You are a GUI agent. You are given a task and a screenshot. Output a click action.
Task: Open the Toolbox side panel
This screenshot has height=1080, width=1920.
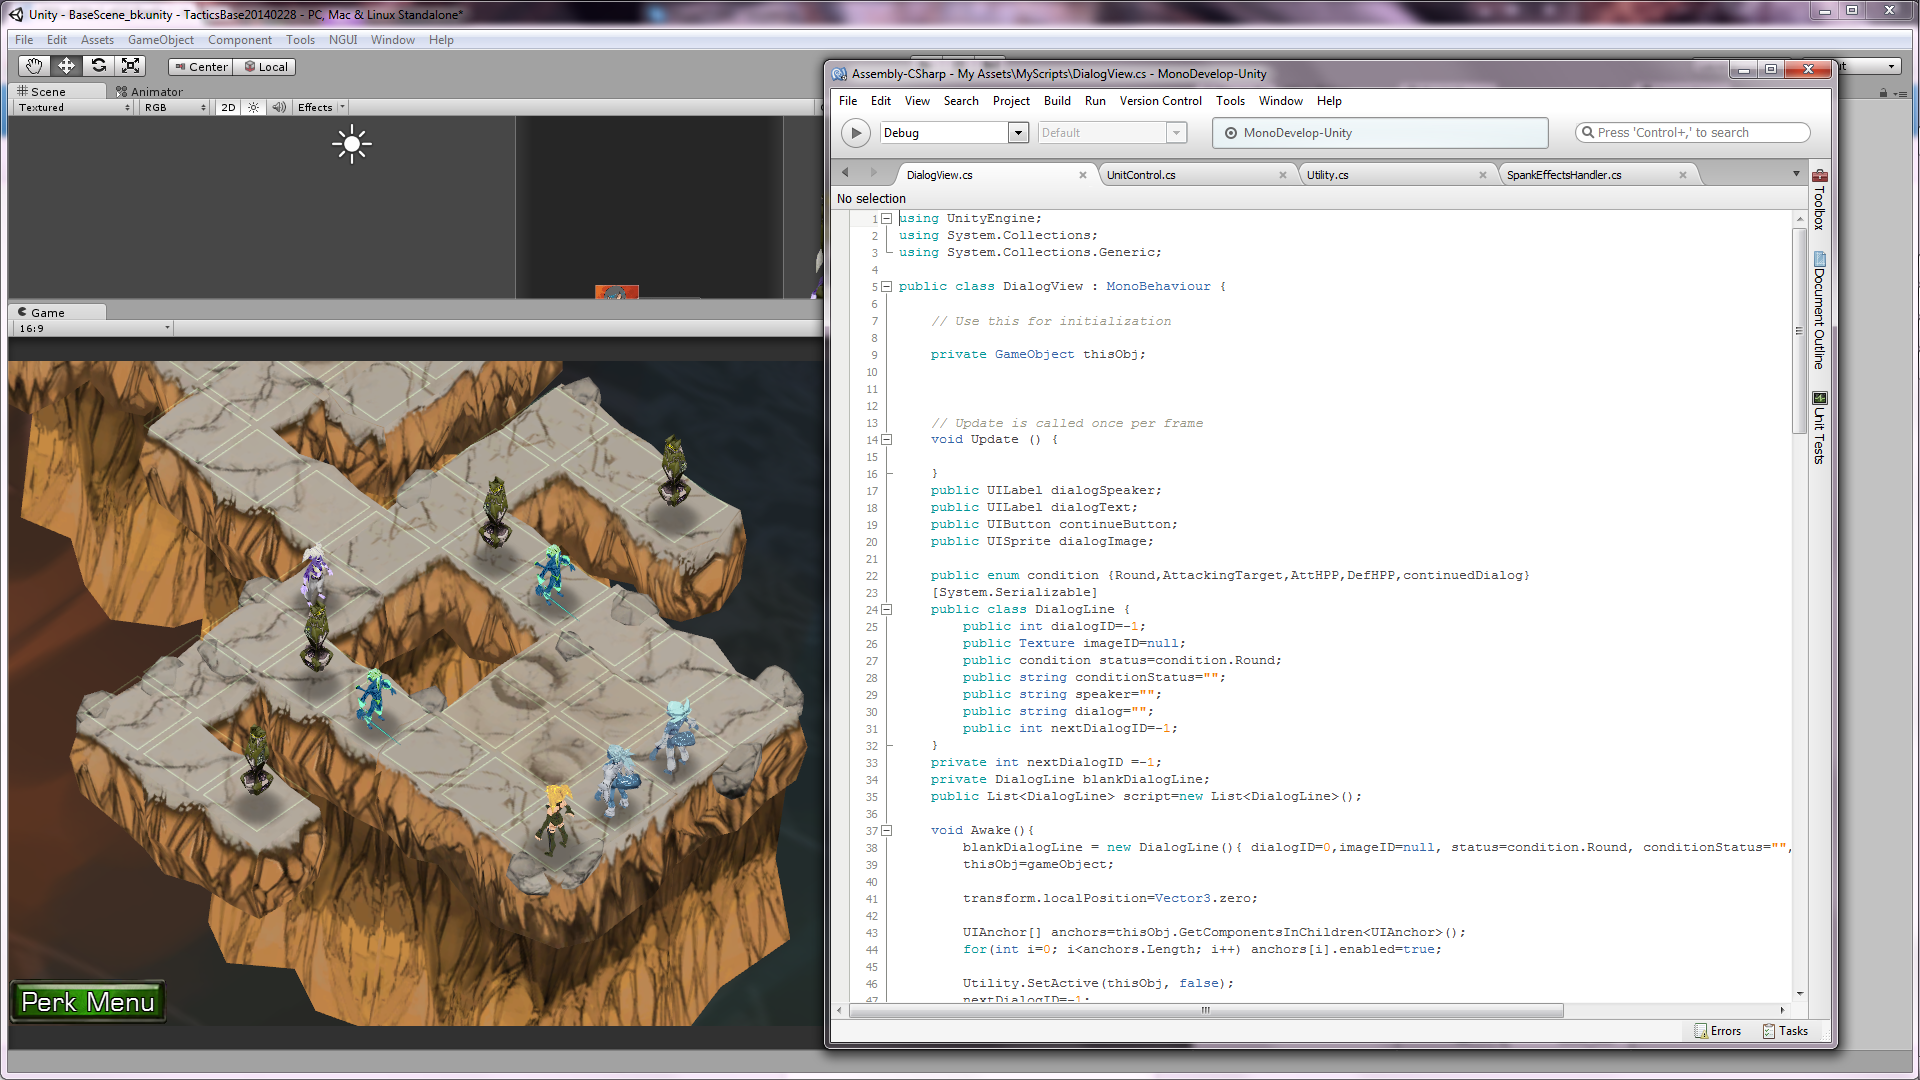1819,200
